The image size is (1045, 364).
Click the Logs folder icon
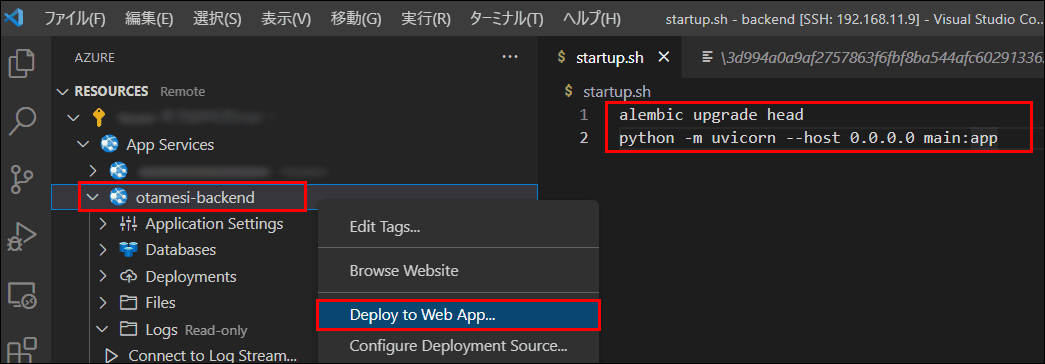point(129,329)
